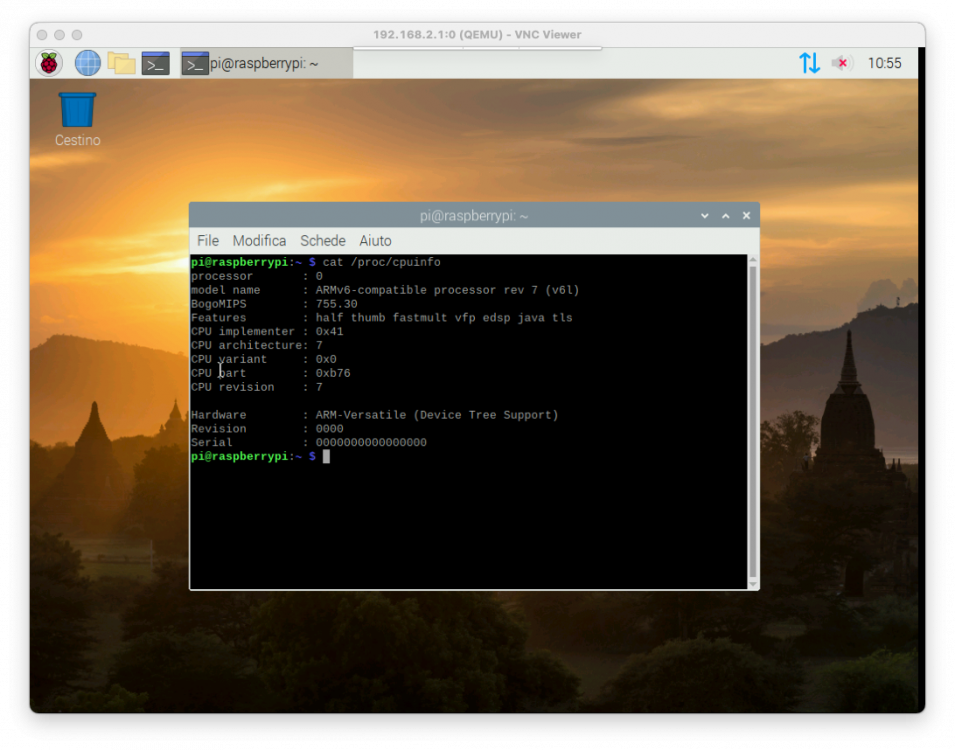Close the pi@raspberrypi terminal window
This screenshot has height=750, width=955.
click(746, 216)
